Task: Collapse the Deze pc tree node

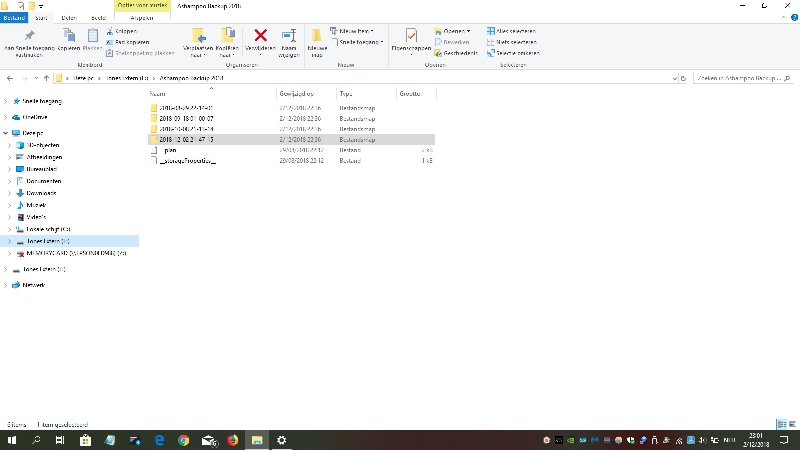Action: 7,132
